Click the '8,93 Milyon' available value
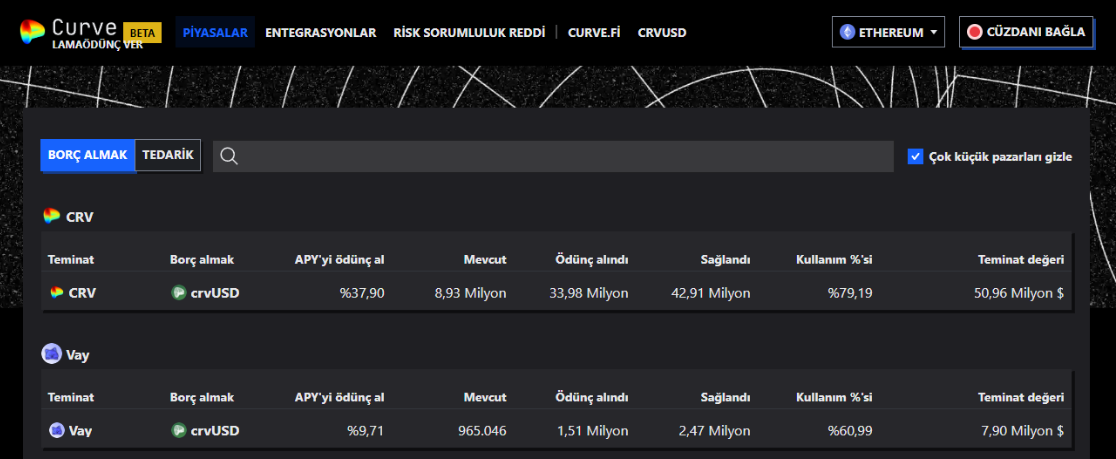This screenshot has width=1116, height=459. 469,292
